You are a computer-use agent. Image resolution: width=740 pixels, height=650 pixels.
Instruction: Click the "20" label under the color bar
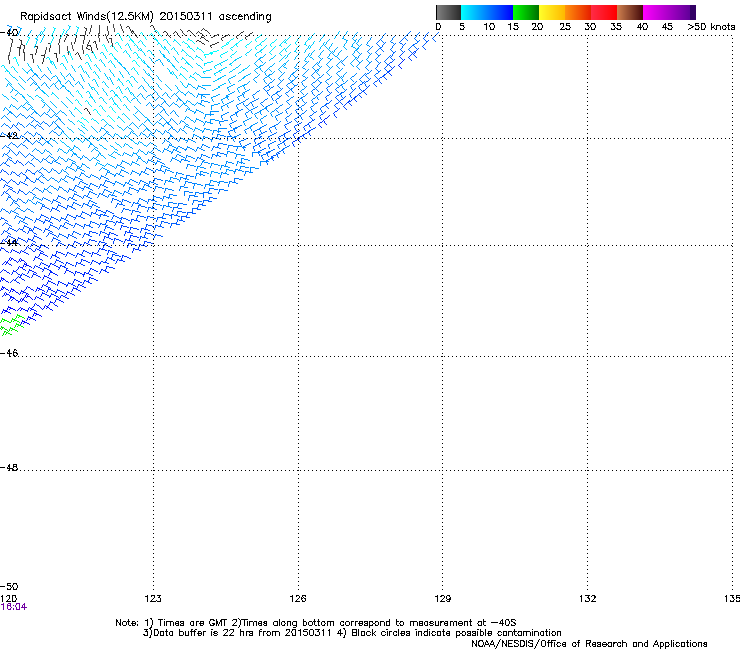(537, 27)
